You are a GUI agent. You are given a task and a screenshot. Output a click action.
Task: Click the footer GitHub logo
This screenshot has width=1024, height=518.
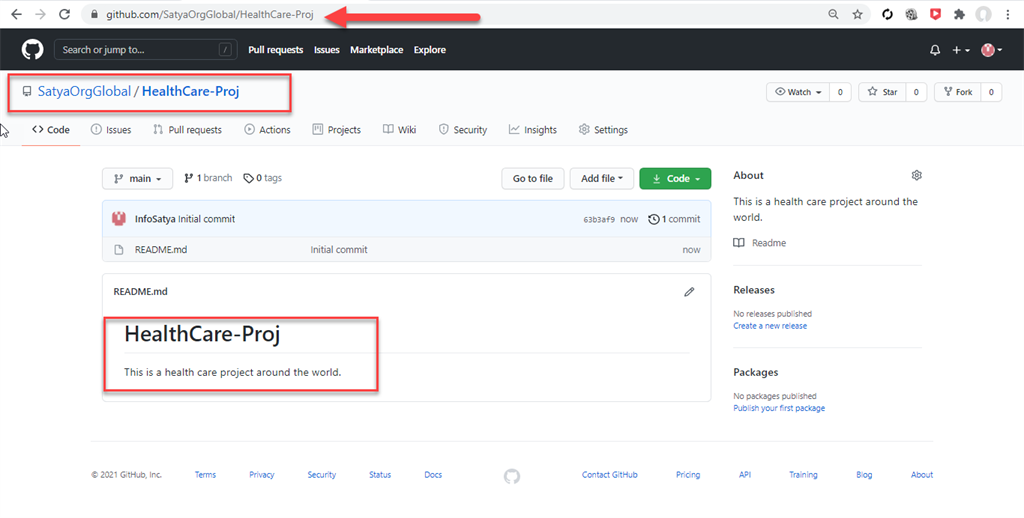pos(512,476)
